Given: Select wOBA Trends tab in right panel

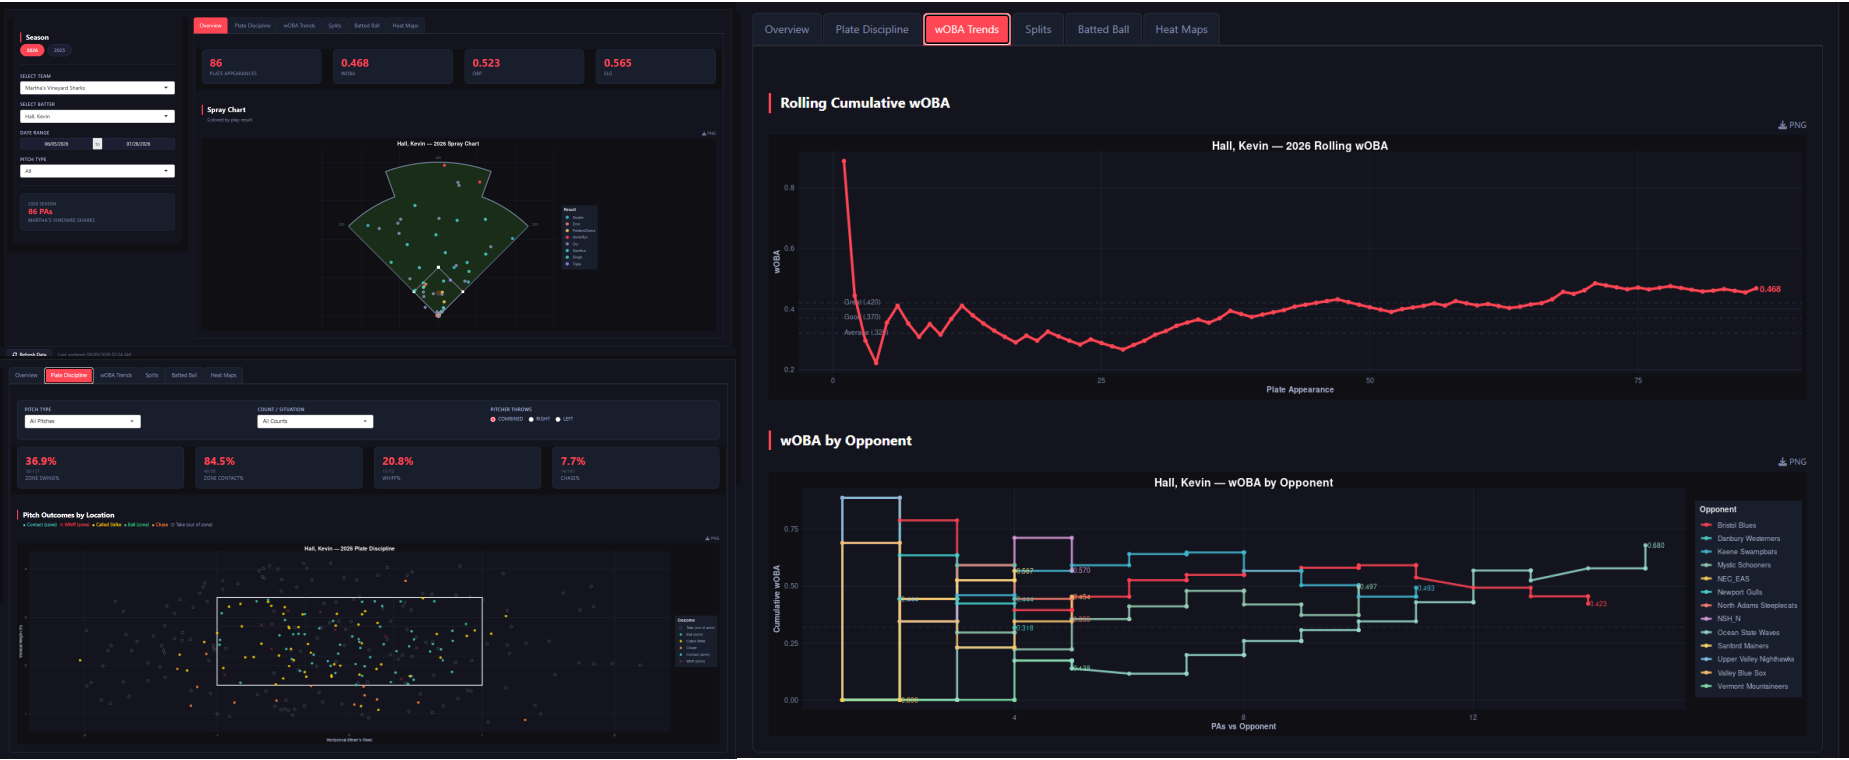Looking at the screenshot, I should 967,29.
